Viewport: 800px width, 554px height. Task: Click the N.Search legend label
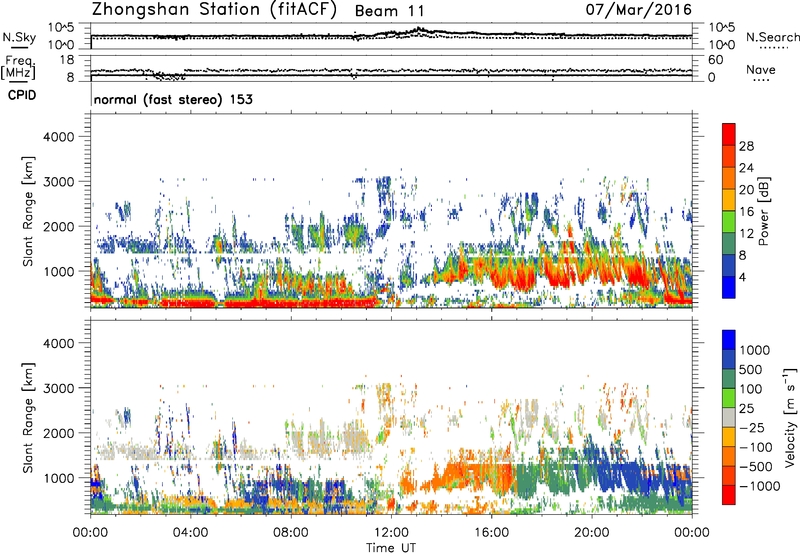(772, 37)
